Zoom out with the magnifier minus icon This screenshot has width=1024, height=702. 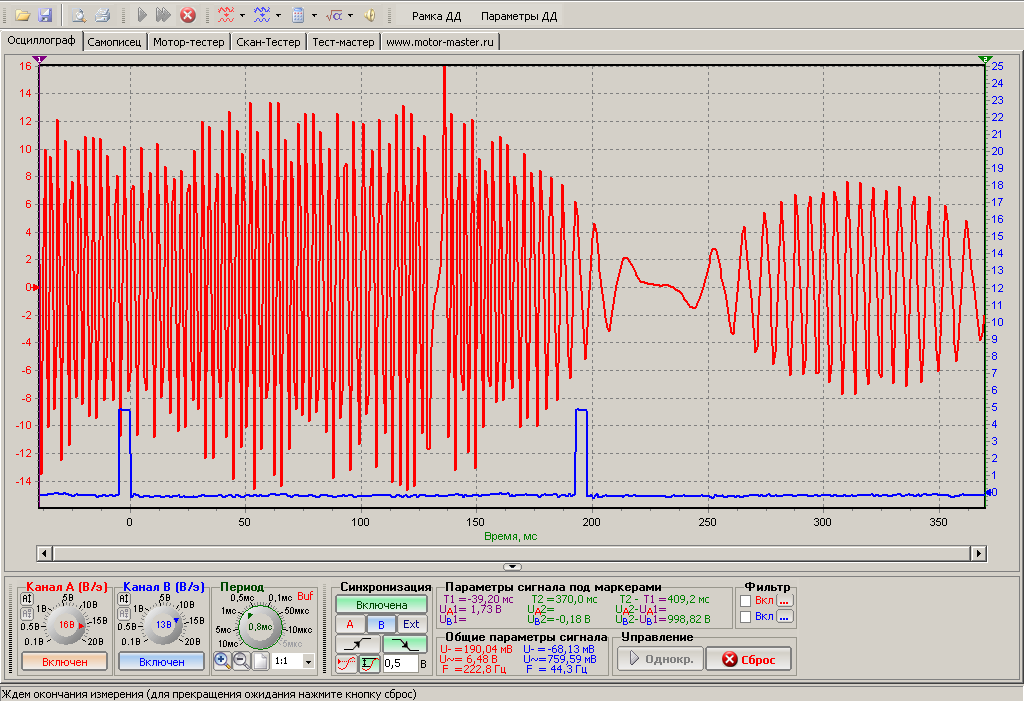tap(240, 661)
